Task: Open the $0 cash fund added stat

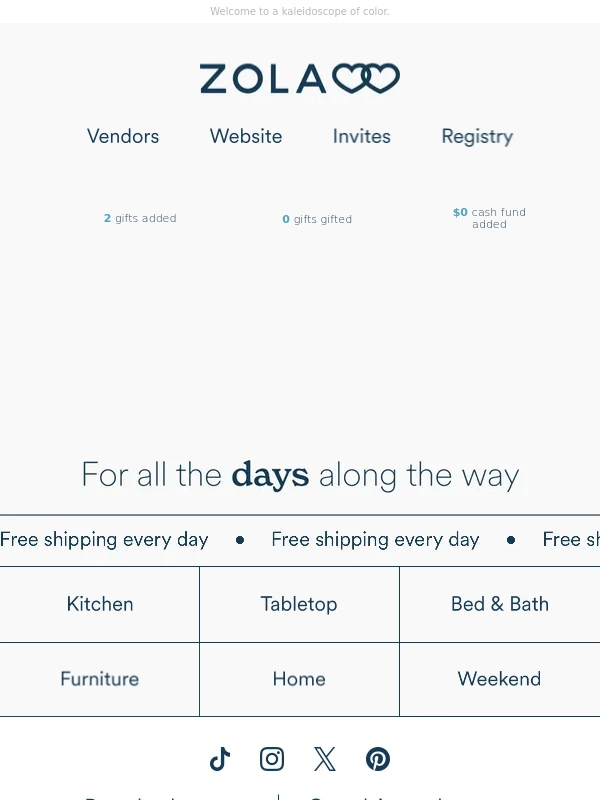Action: coord(489,218)
